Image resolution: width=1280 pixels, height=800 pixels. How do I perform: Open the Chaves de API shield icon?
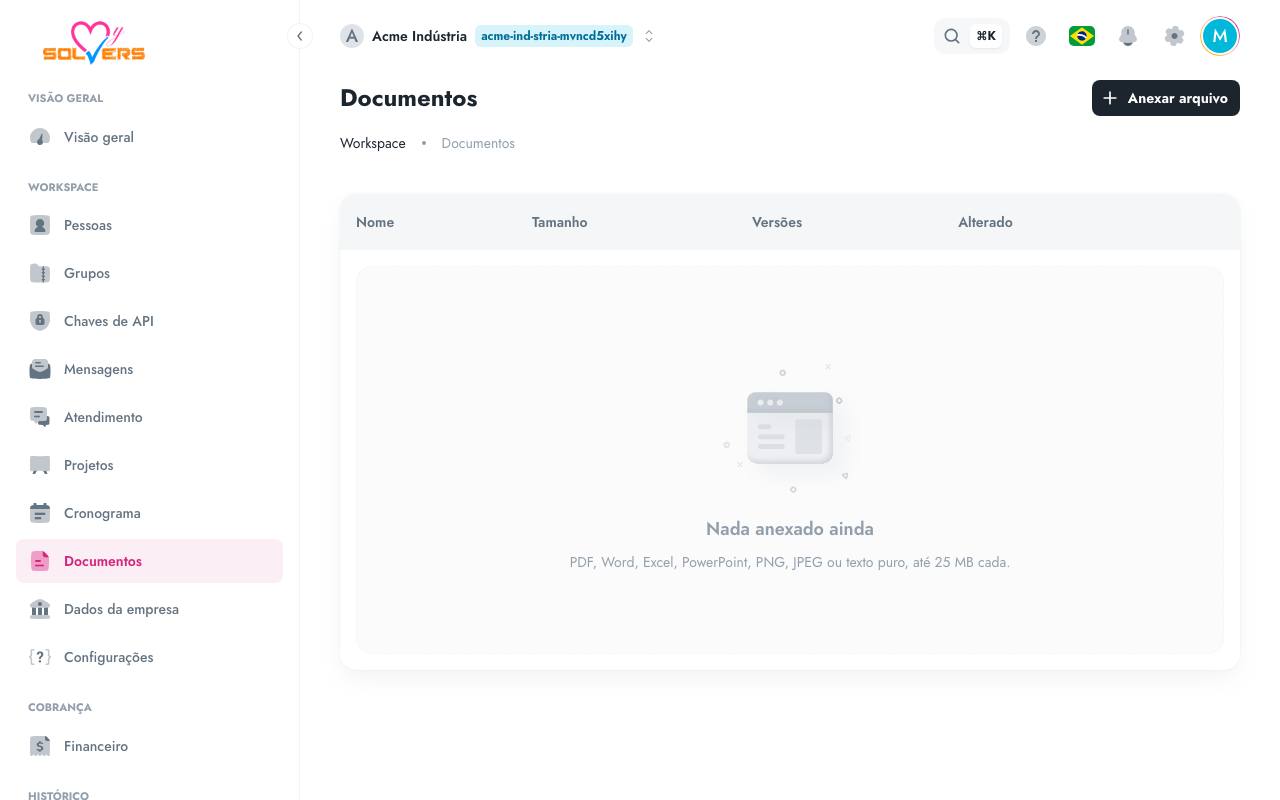pyautogui.click(x=40, y=321)
